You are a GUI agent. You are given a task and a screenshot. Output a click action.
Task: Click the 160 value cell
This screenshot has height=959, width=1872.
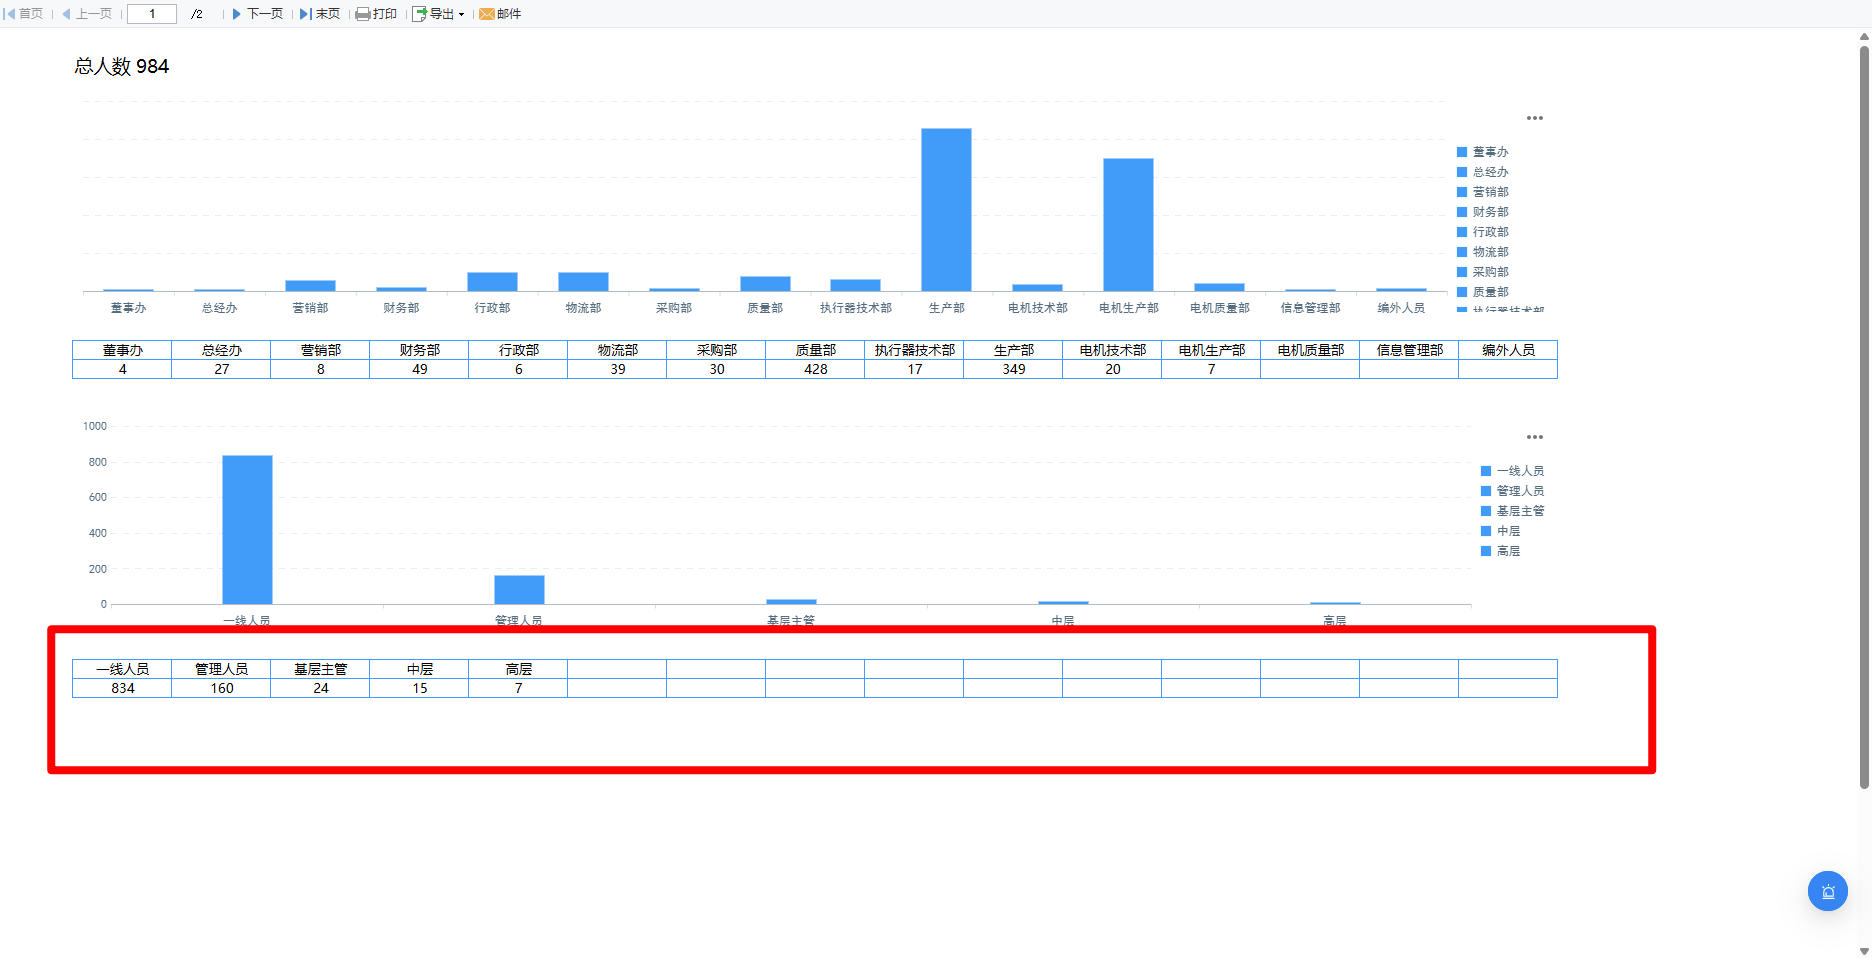[x=221, y=688]
